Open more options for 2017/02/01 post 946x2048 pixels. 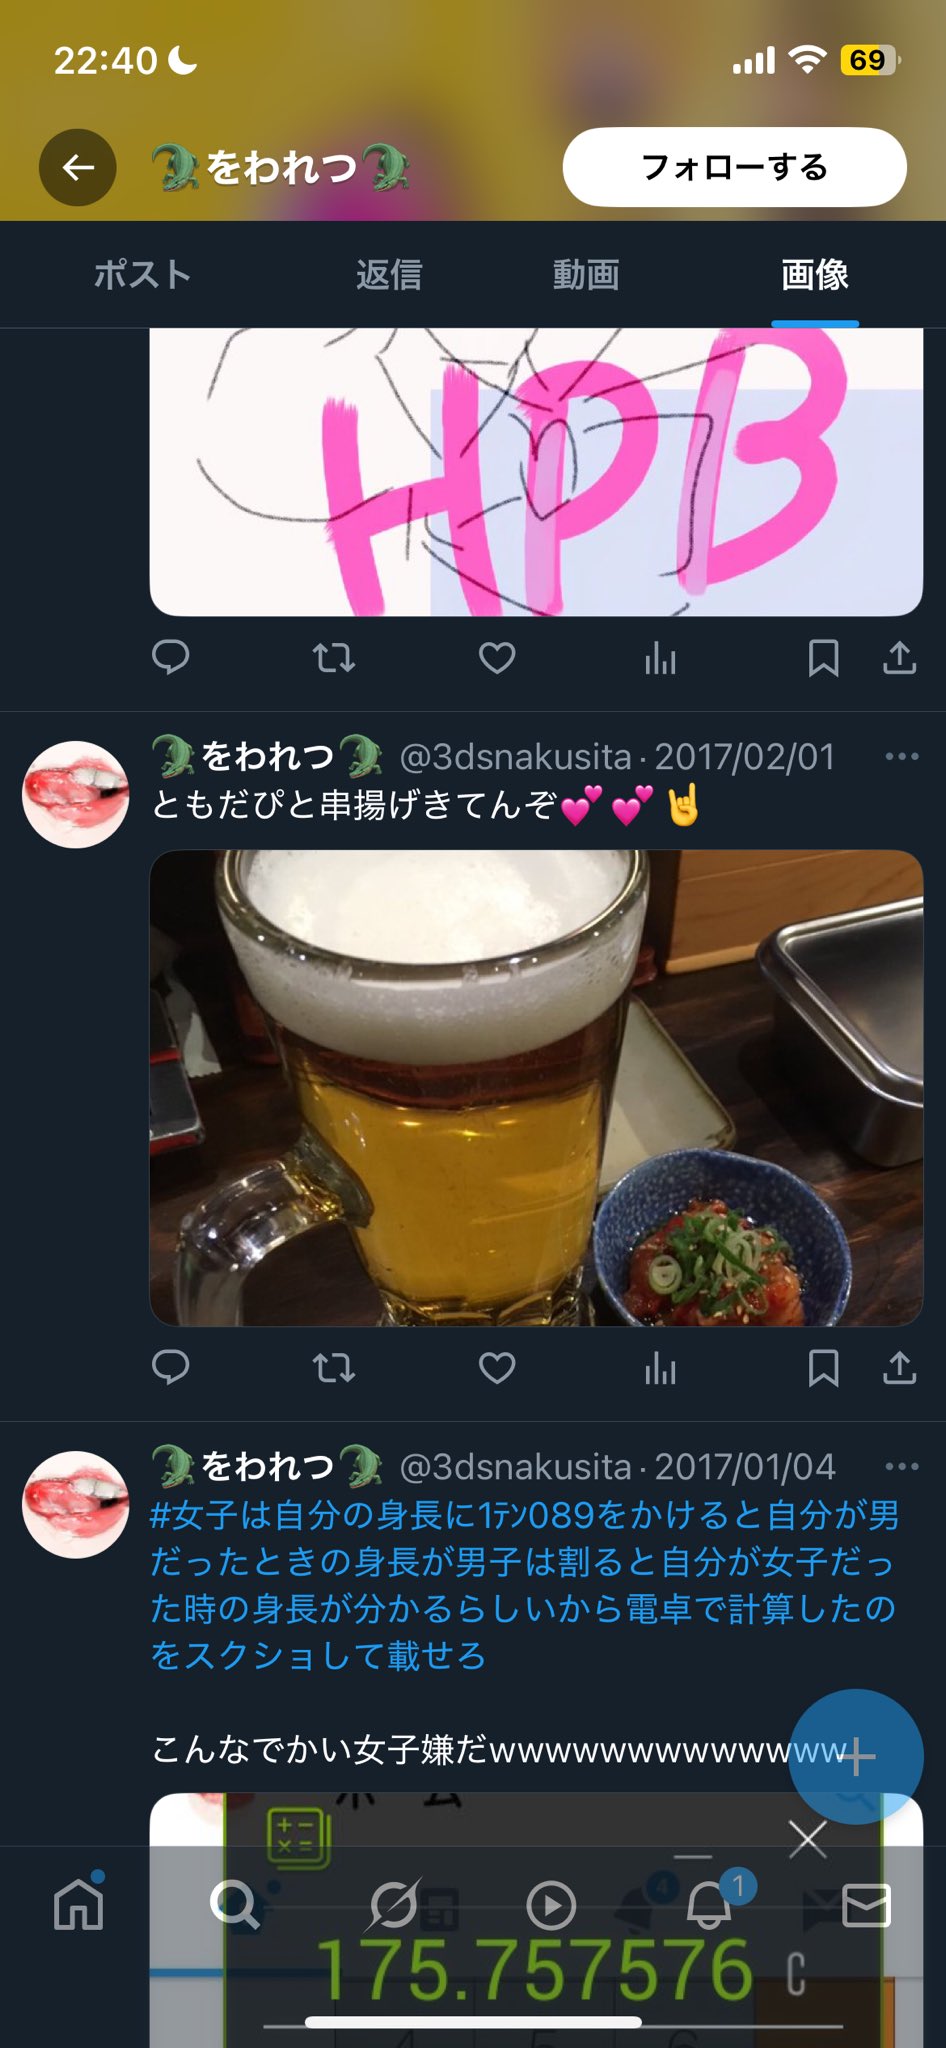click(901, 757)
